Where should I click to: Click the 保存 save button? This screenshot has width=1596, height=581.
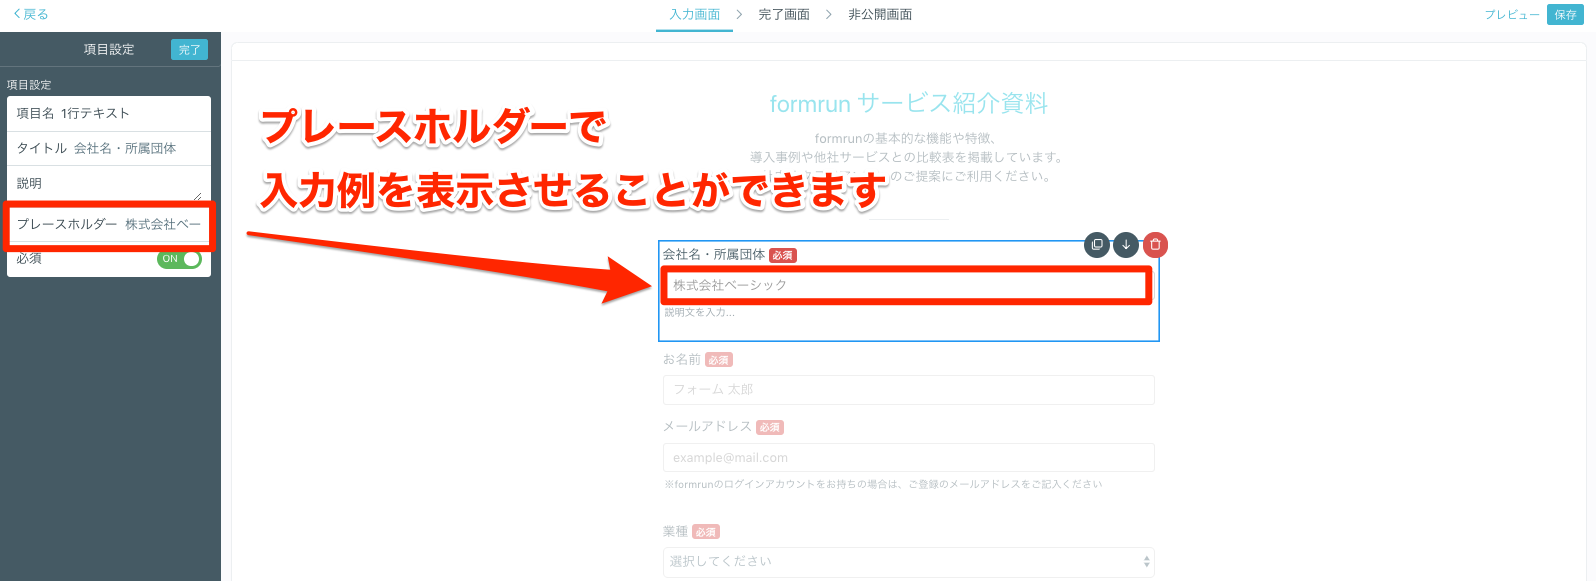pyautogui.click(x=1565, y=15)
